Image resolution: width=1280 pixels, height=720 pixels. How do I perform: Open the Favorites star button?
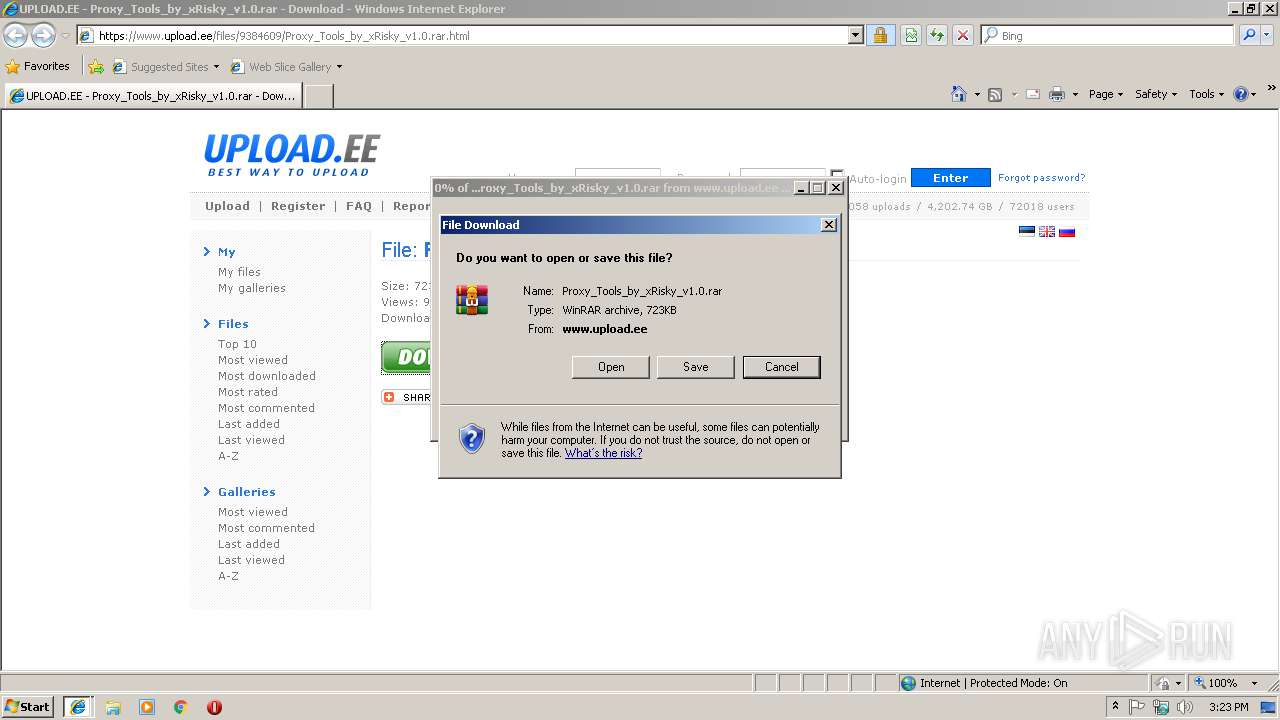(38, 66)
